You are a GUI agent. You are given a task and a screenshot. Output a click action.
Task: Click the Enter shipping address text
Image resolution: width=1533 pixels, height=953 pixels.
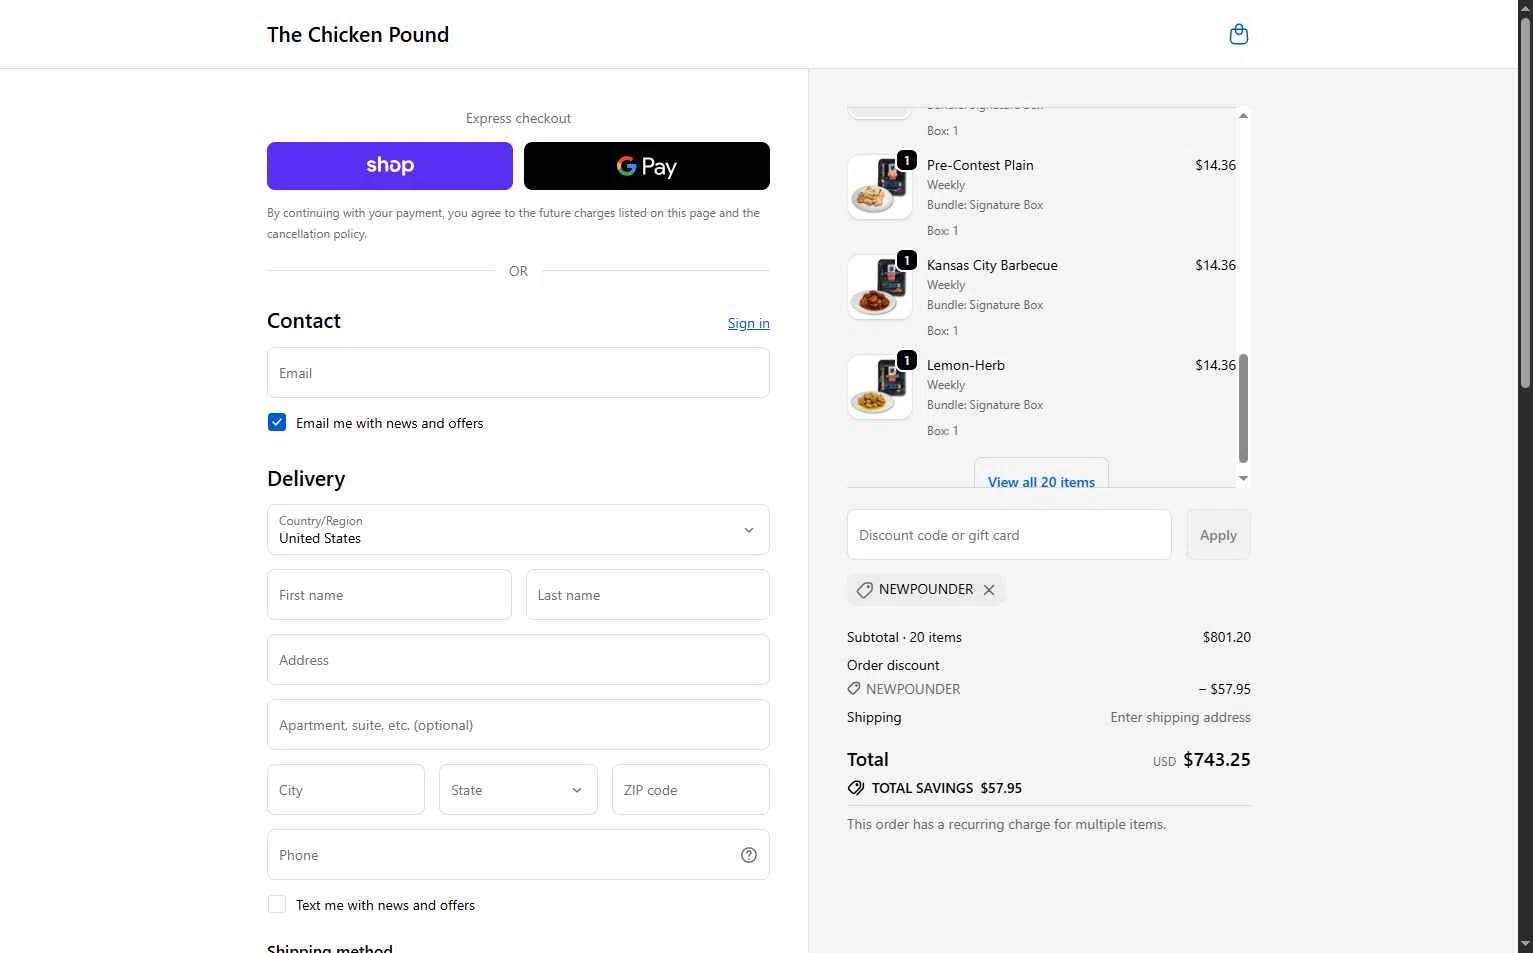[x=1180, y=717]
